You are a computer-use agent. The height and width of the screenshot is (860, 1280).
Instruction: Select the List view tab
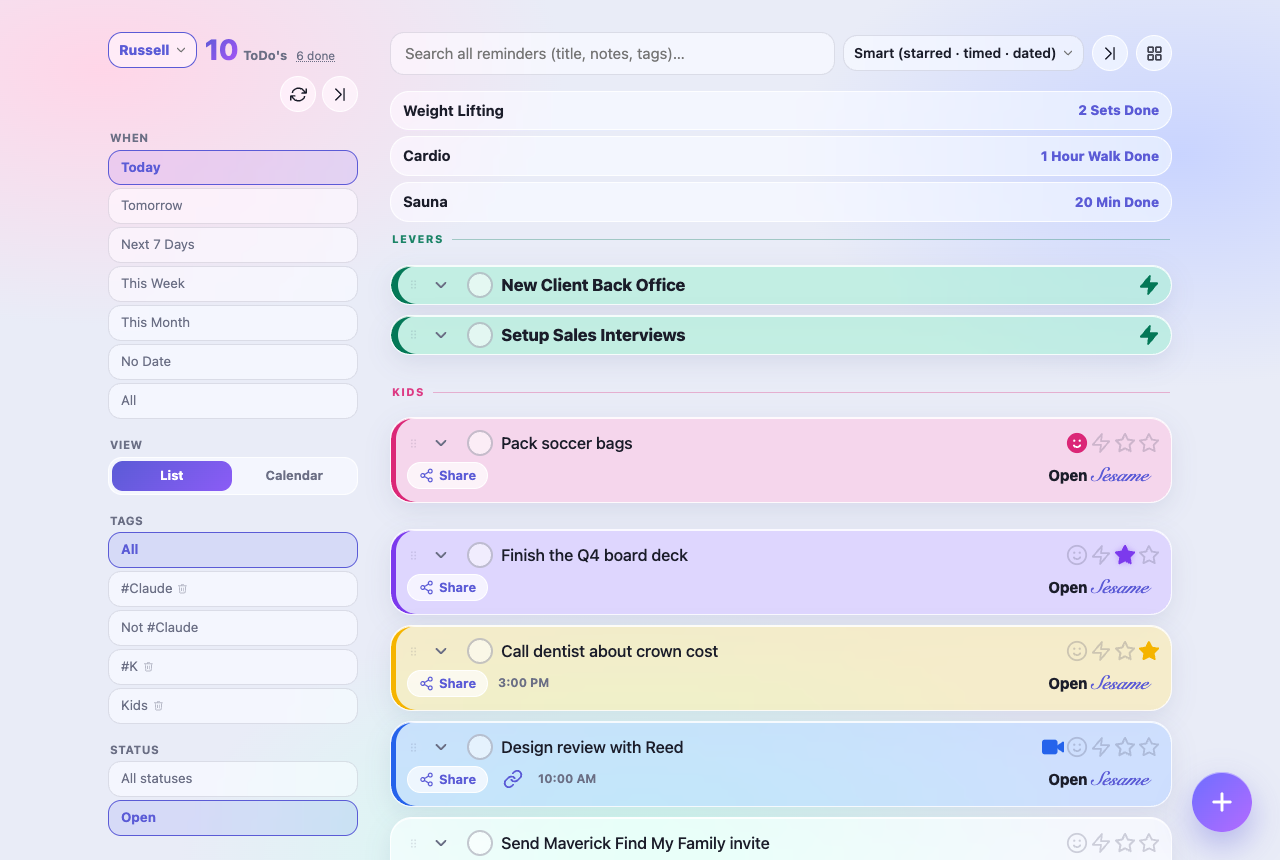click(172, 476)
